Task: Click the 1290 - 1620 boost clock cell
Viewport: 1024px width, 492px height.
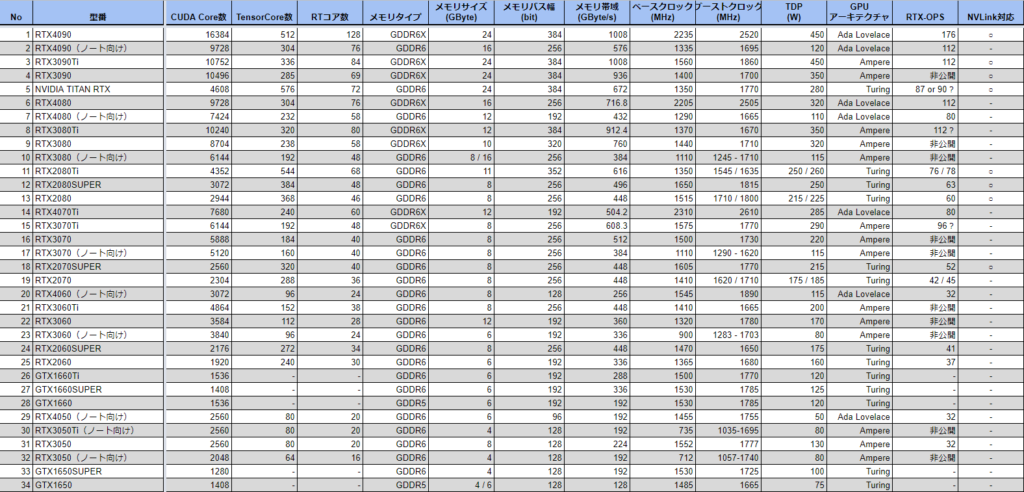Action: (x=729, y=253)
